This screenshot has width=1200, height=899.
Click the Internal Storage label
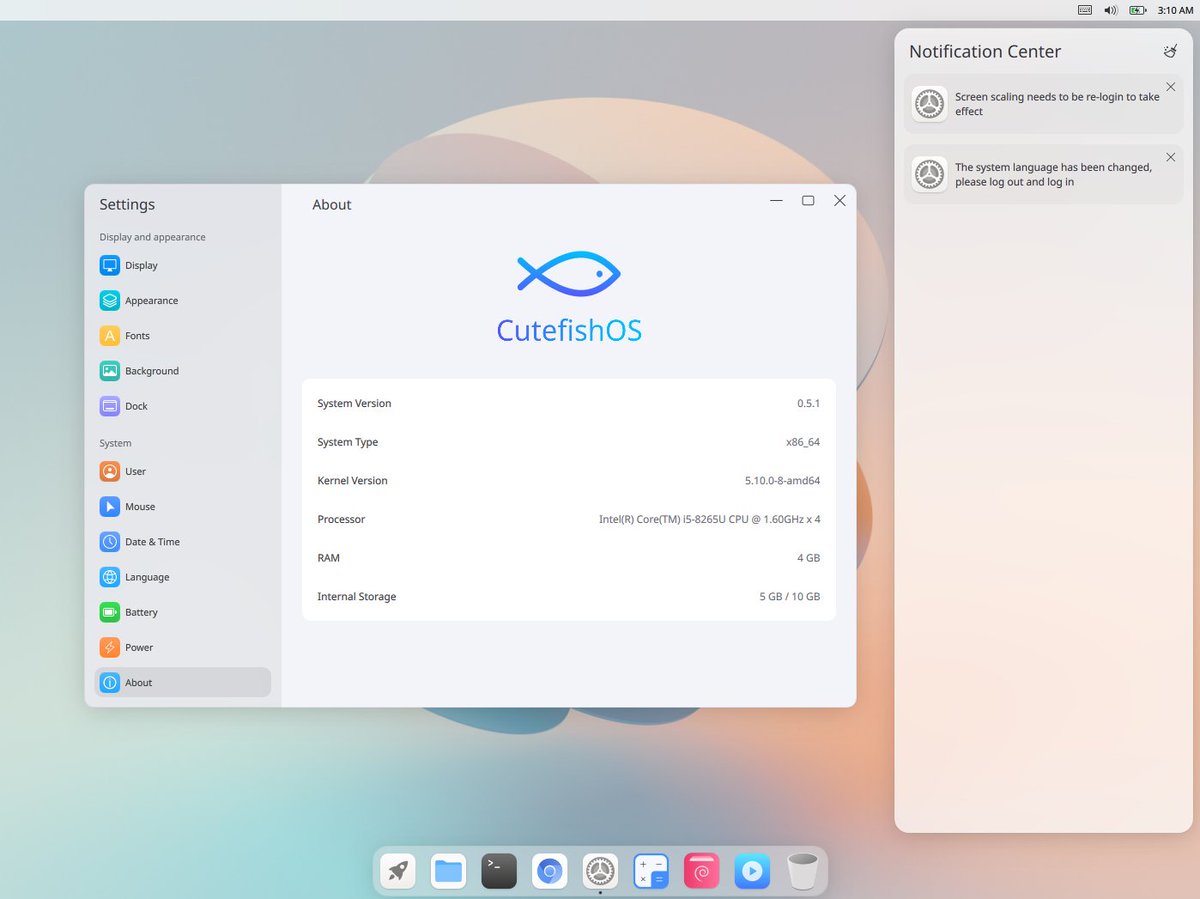tap(357, 597)
